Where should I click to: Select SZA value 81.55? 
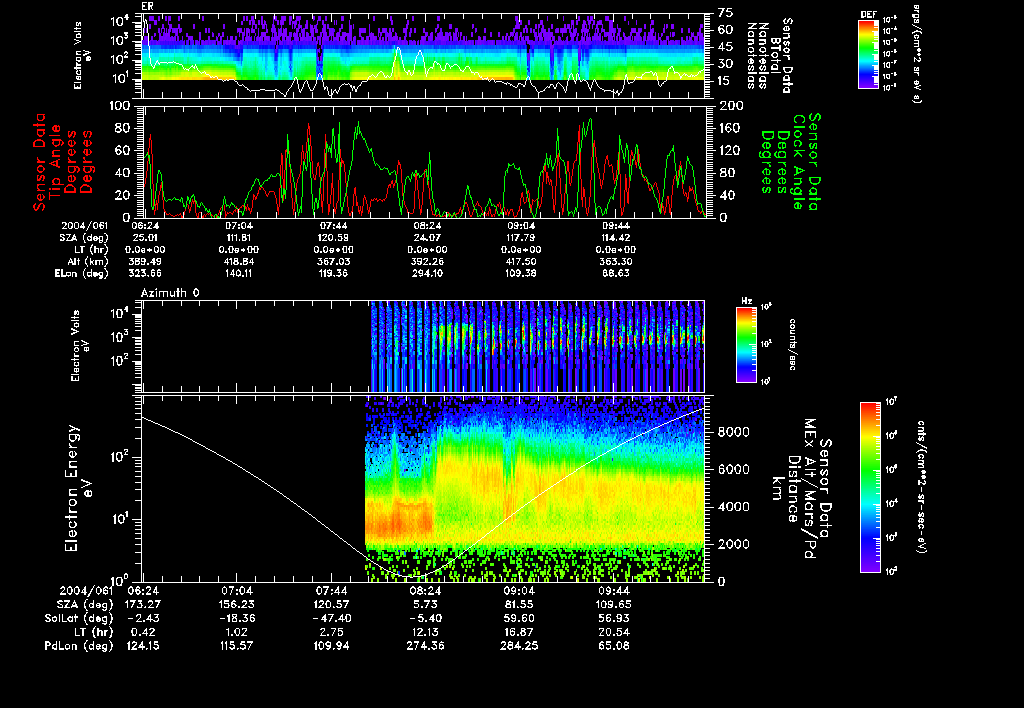(519, 605)
